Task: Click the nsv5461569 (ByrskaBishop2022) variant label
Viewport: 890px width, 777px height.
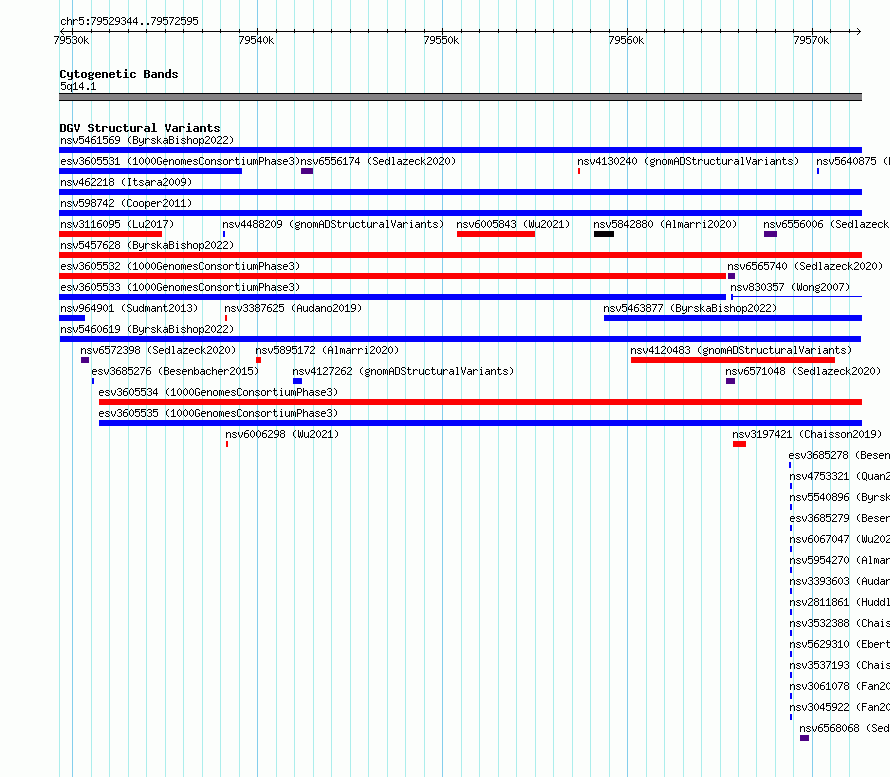Action: [147, 140]
